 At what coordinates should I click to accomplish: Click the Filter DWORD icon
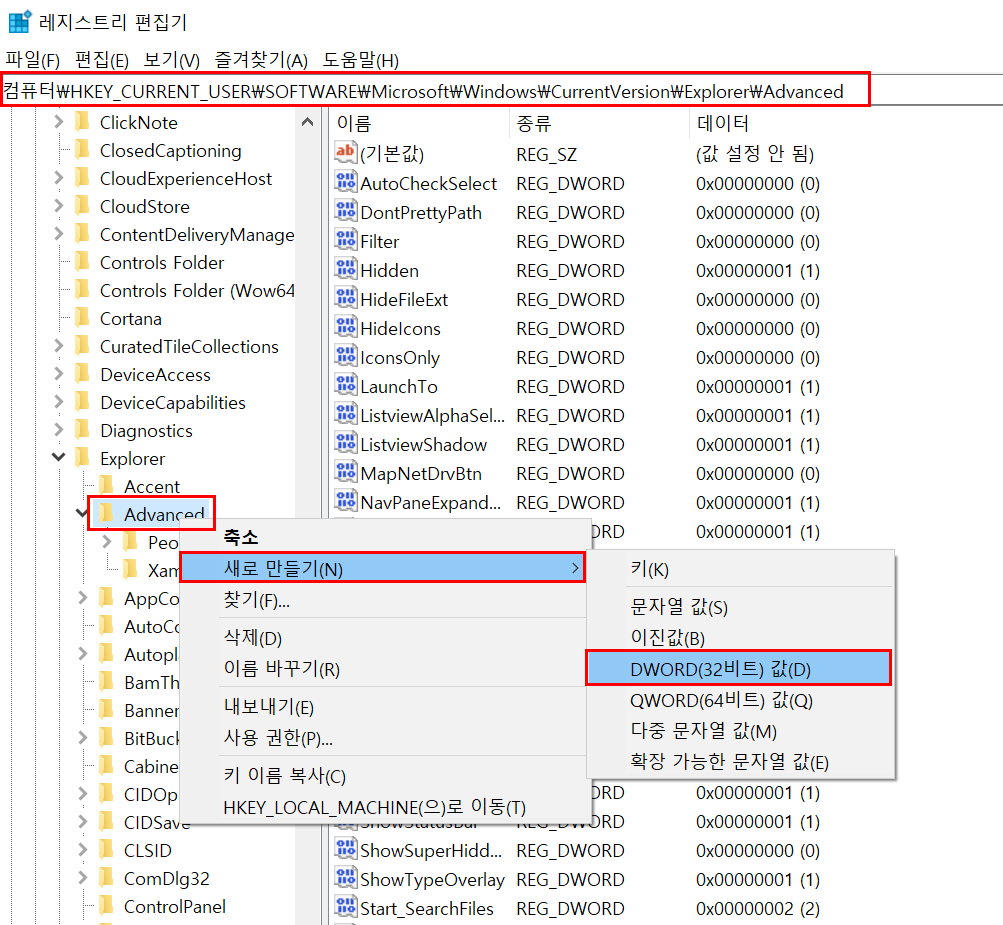[x=345, y=240]
